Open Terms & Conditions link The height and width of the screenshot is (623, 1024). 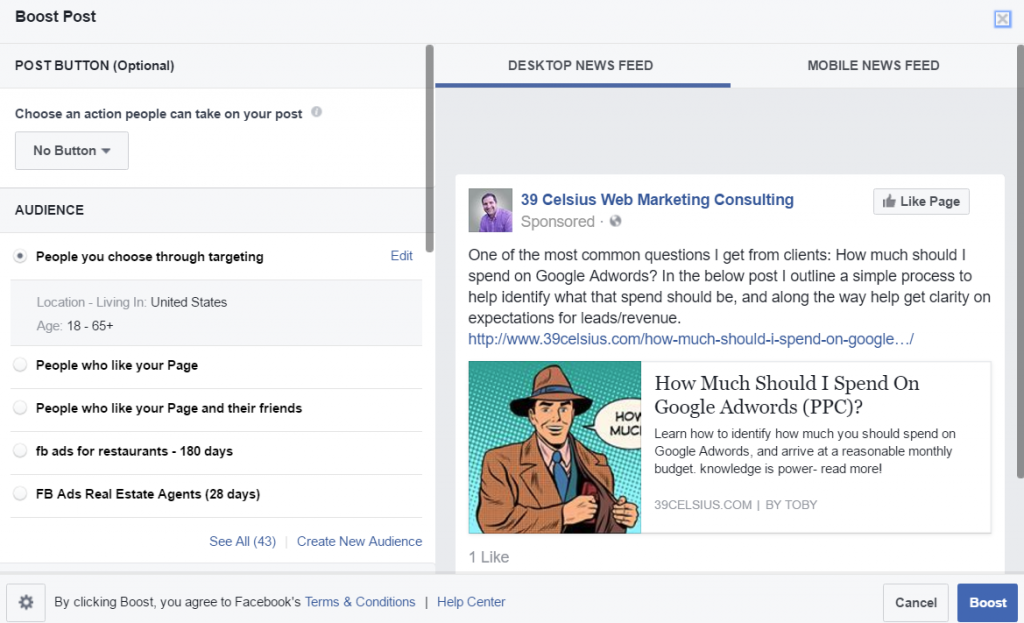pos(360,602)
